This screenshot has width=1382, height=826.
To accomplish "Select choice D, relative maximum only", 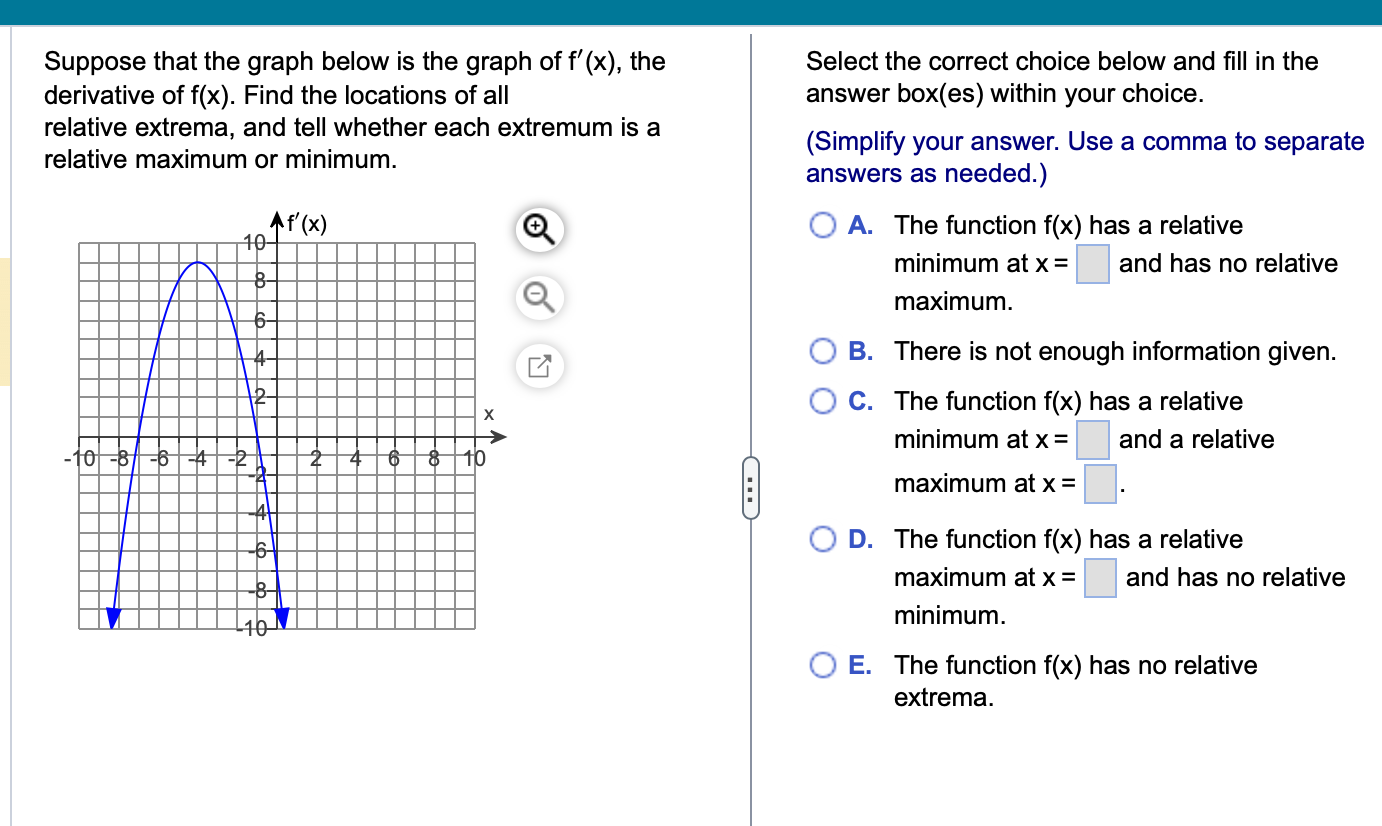I will pos(822,539).
